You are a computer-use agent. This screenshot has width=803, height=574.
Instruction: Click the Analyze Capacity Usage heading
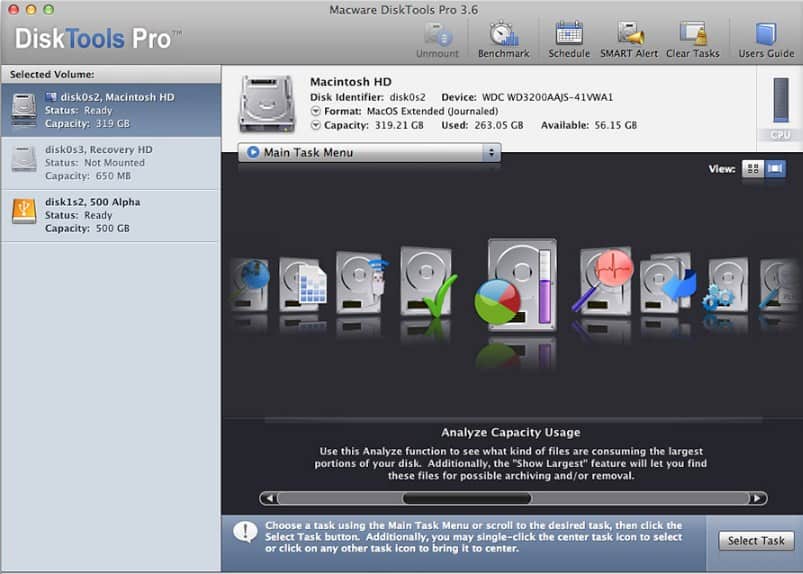point(511,432)
